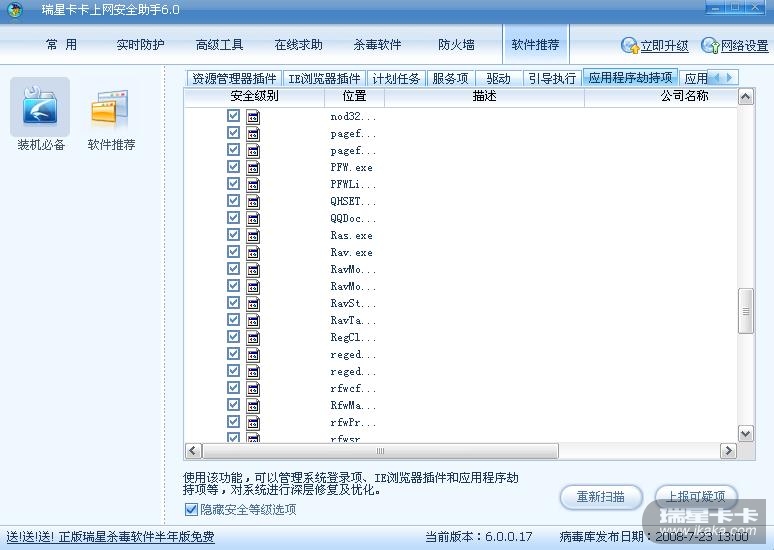Click the 重新扫描 rescan button
Viewport: 774px width, 550px height.
click(600, 497)
